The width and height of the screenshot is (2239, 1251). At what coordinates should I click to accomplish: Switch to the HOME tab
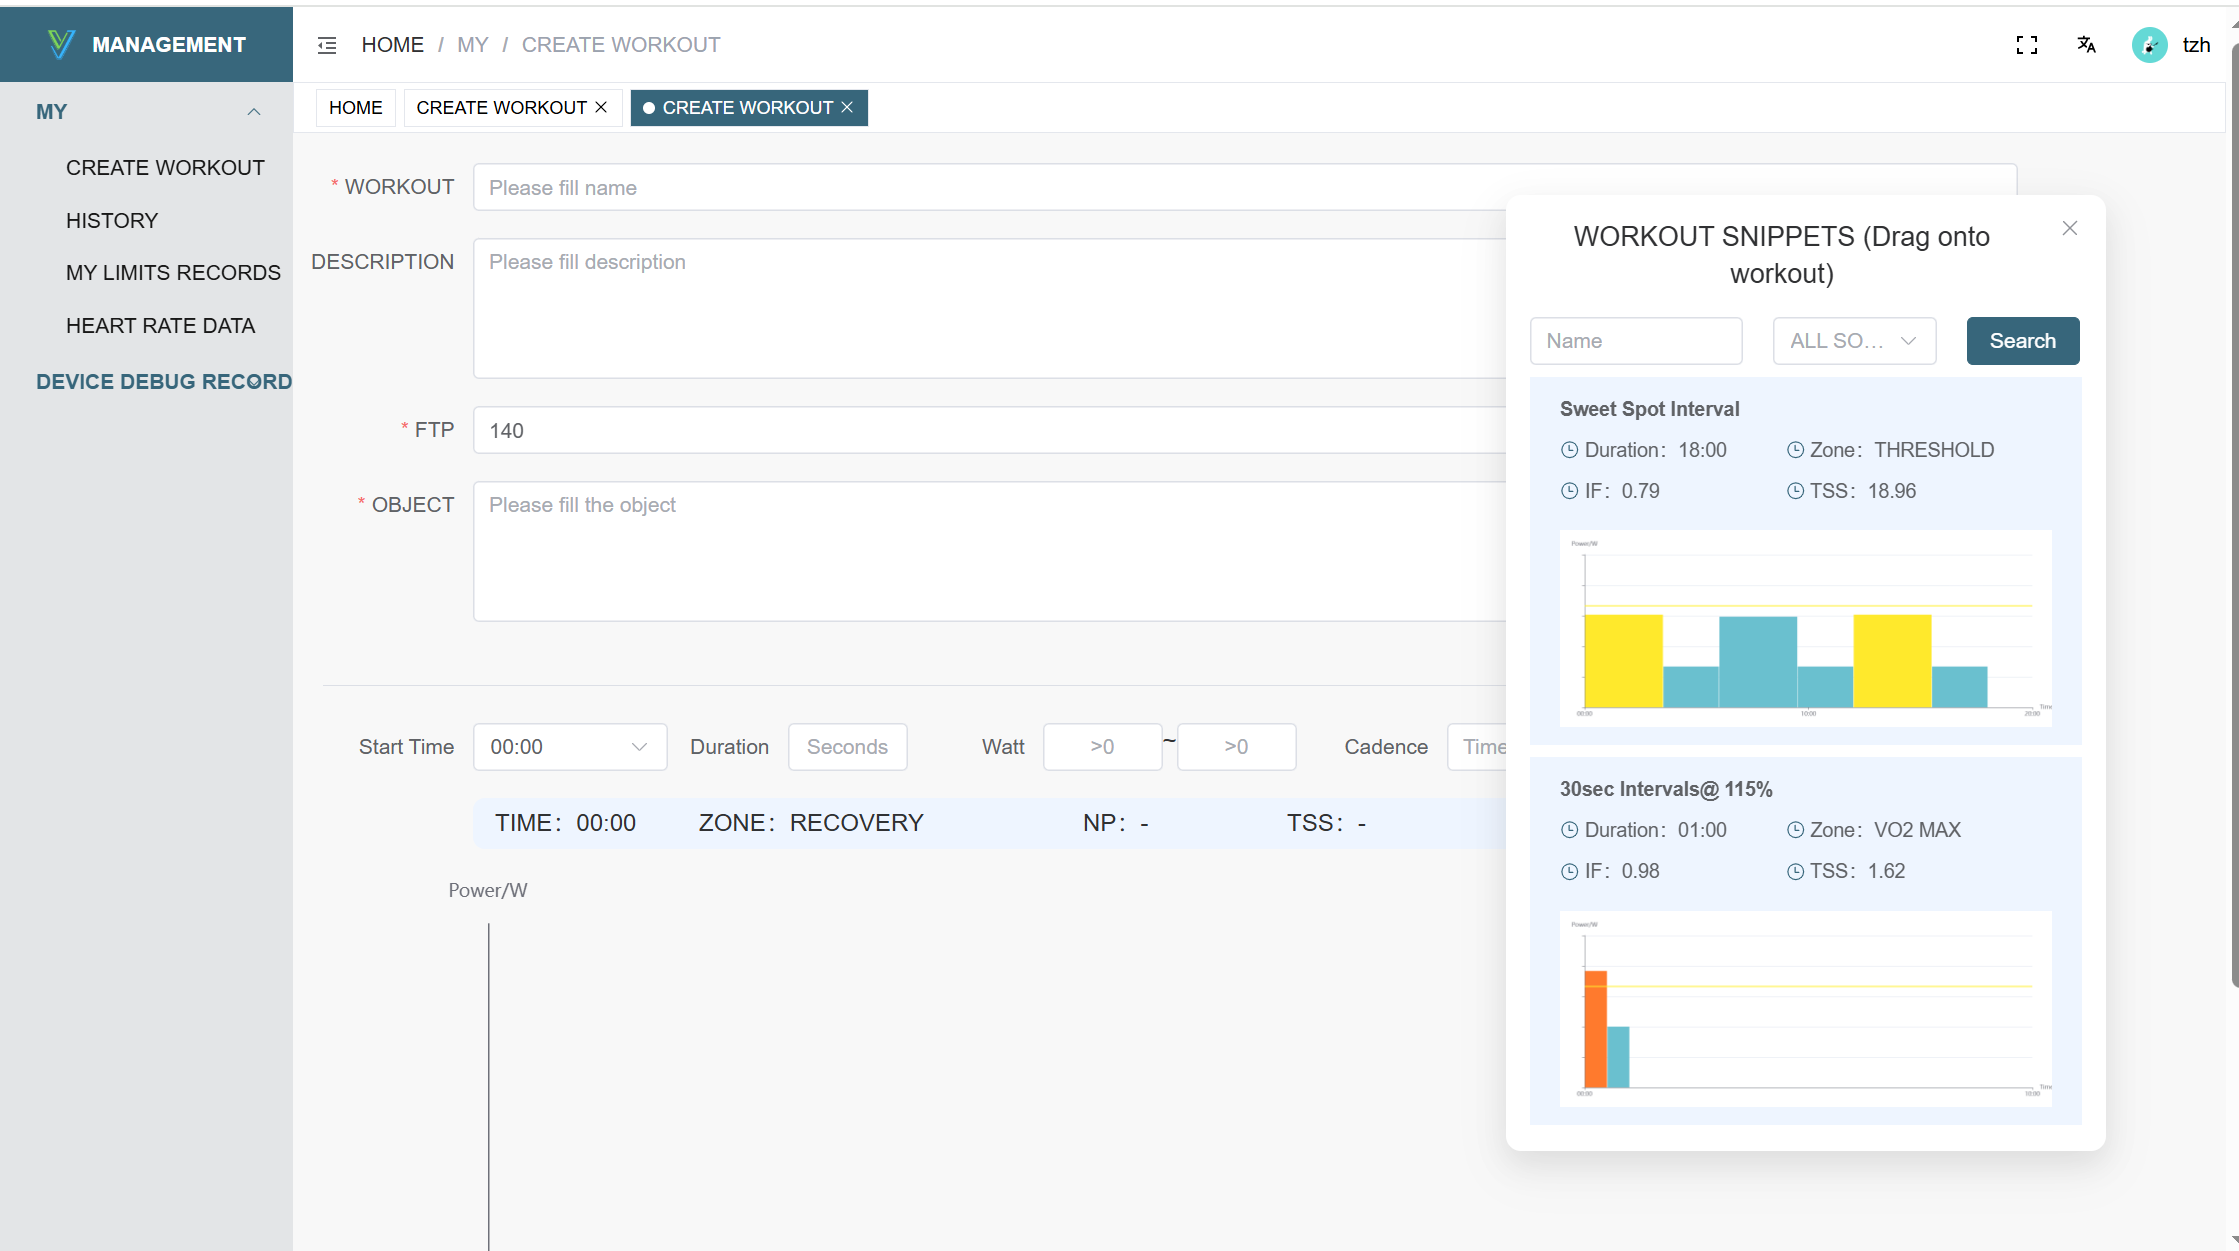coord(355,107)
